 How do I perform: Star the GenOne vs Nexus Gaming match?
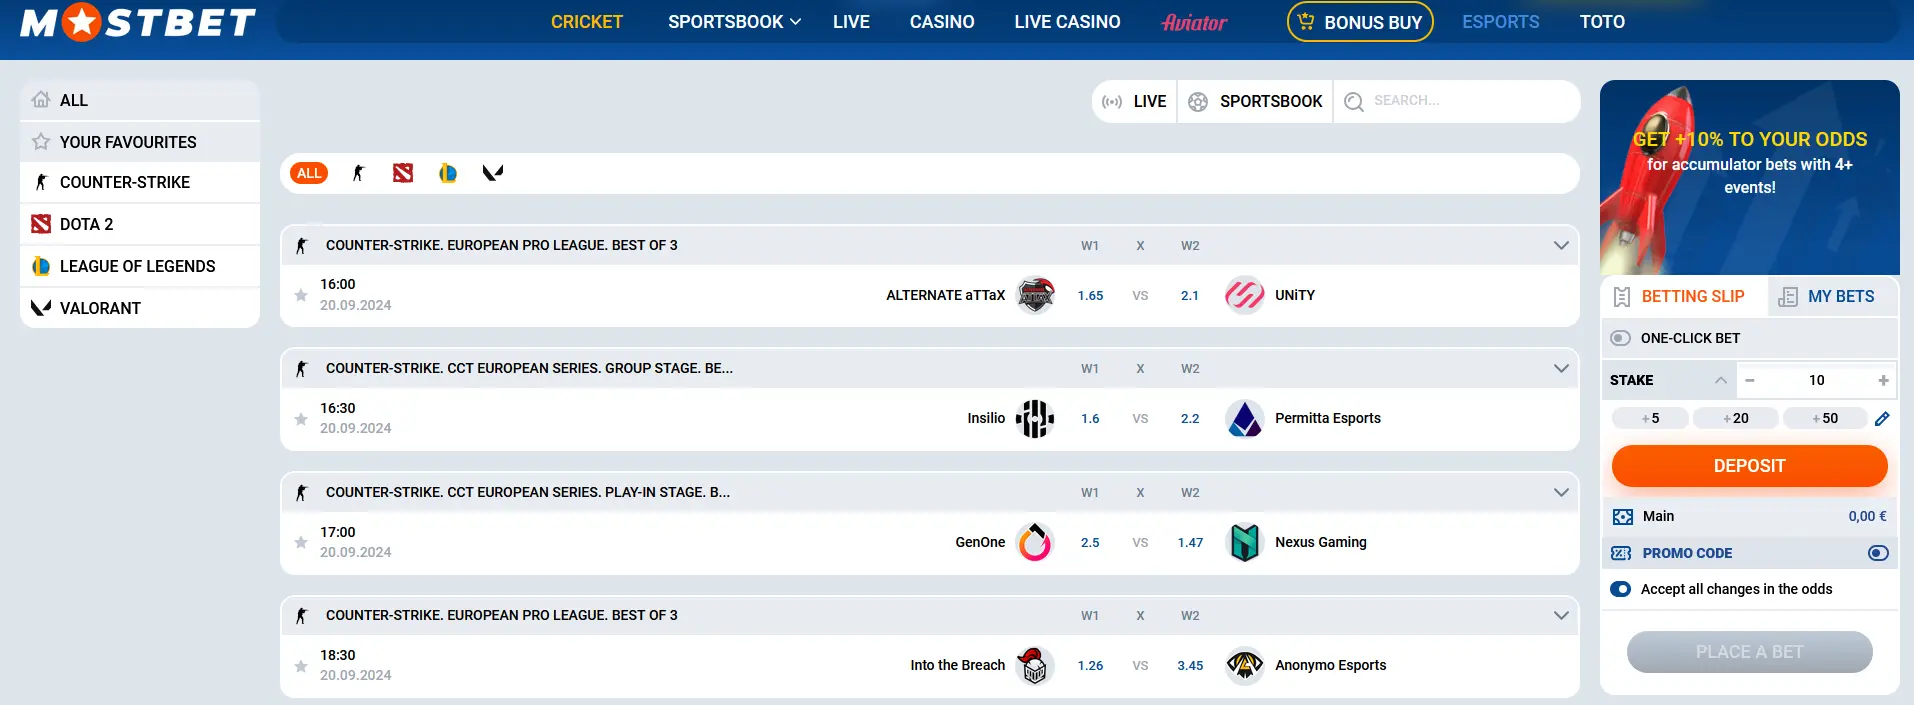coord(301,542)
